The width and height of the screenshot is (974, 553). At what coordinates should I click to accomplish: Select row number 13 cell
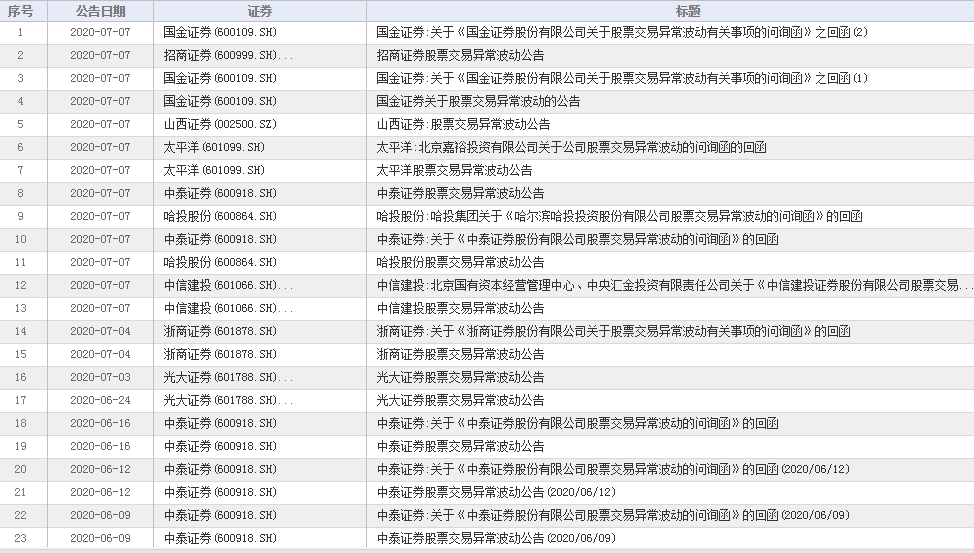pos(20,308)
